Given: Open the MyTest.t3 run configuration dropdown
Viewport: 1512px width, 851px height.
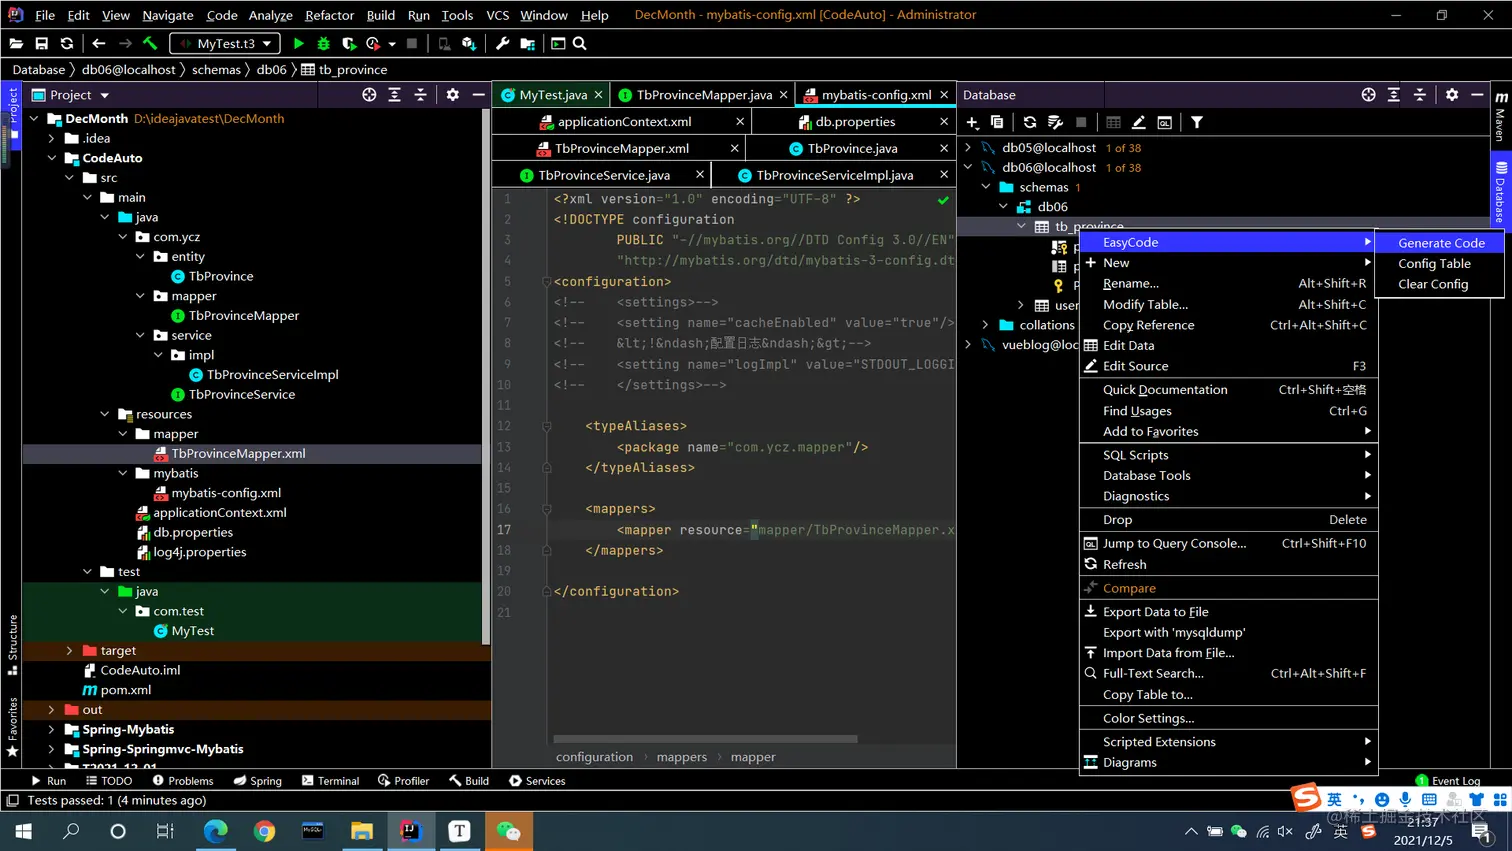Looking at the screenshot, I should 225,44.
